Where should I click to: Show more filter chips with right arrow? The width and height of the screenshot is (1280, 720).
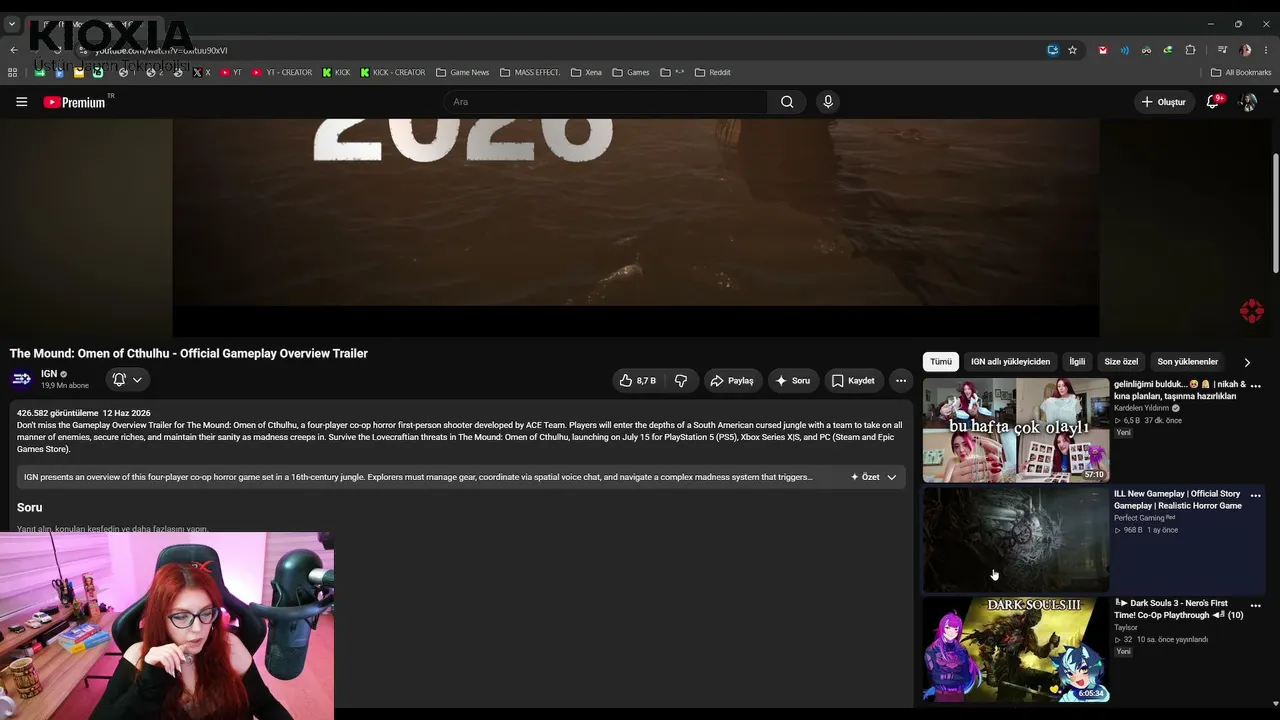(x=1247, y=362)
